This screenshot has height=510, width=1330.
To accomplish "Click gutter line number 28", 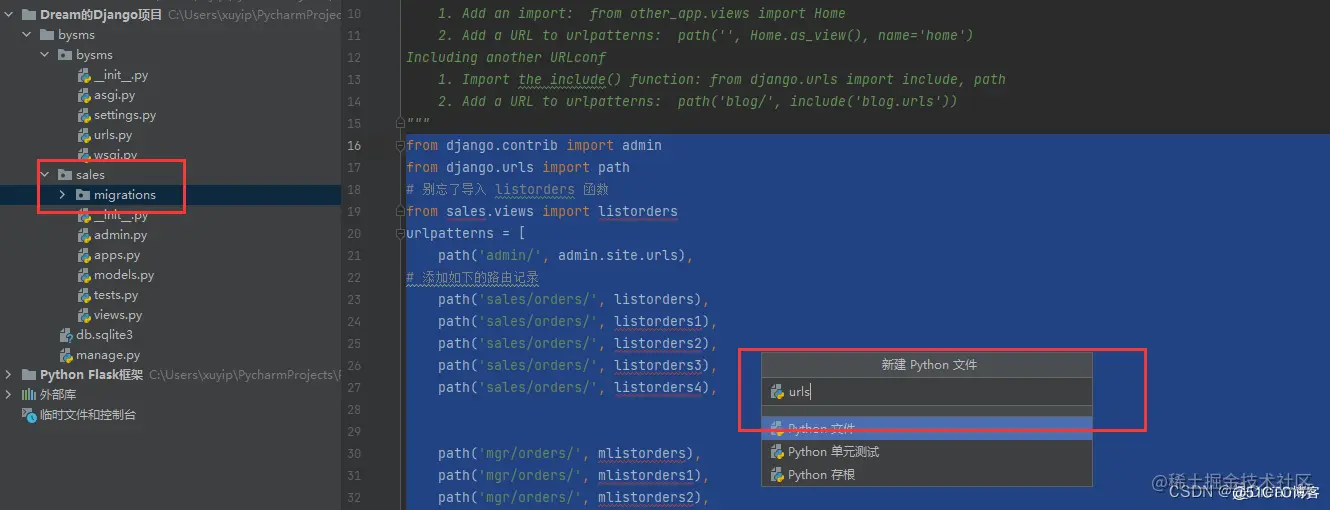I will 354,409.
